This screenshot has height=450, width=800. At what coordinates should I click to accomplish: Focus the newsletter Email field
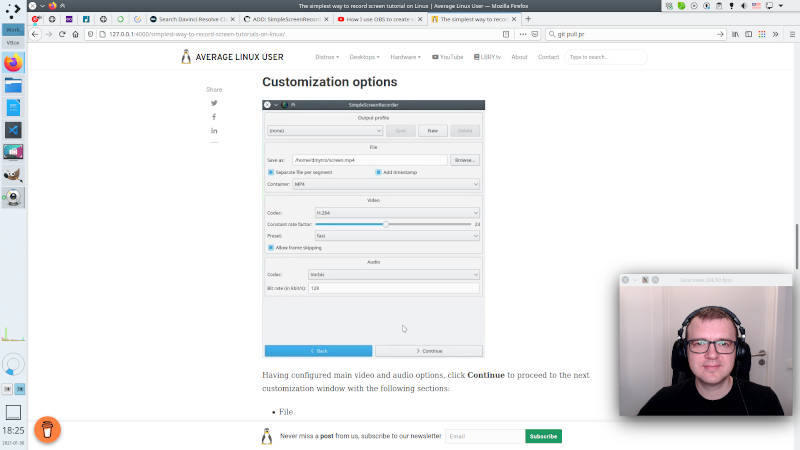pos(485,436)
